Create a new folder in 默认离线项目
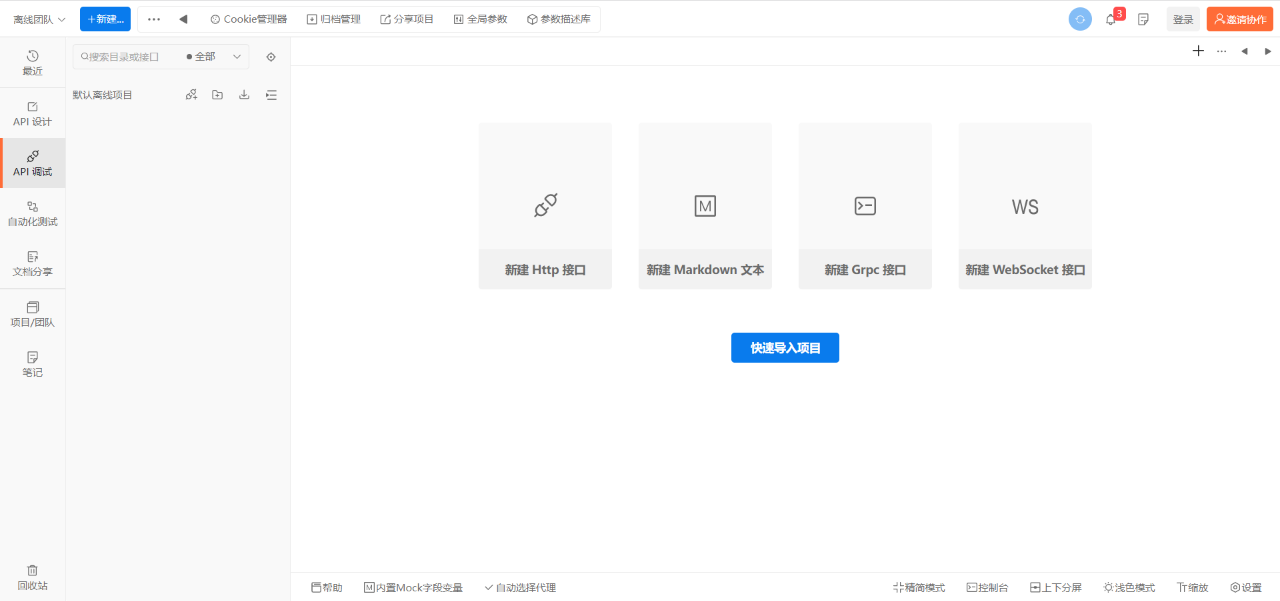The image size is (1280, 601). [217, 94]
